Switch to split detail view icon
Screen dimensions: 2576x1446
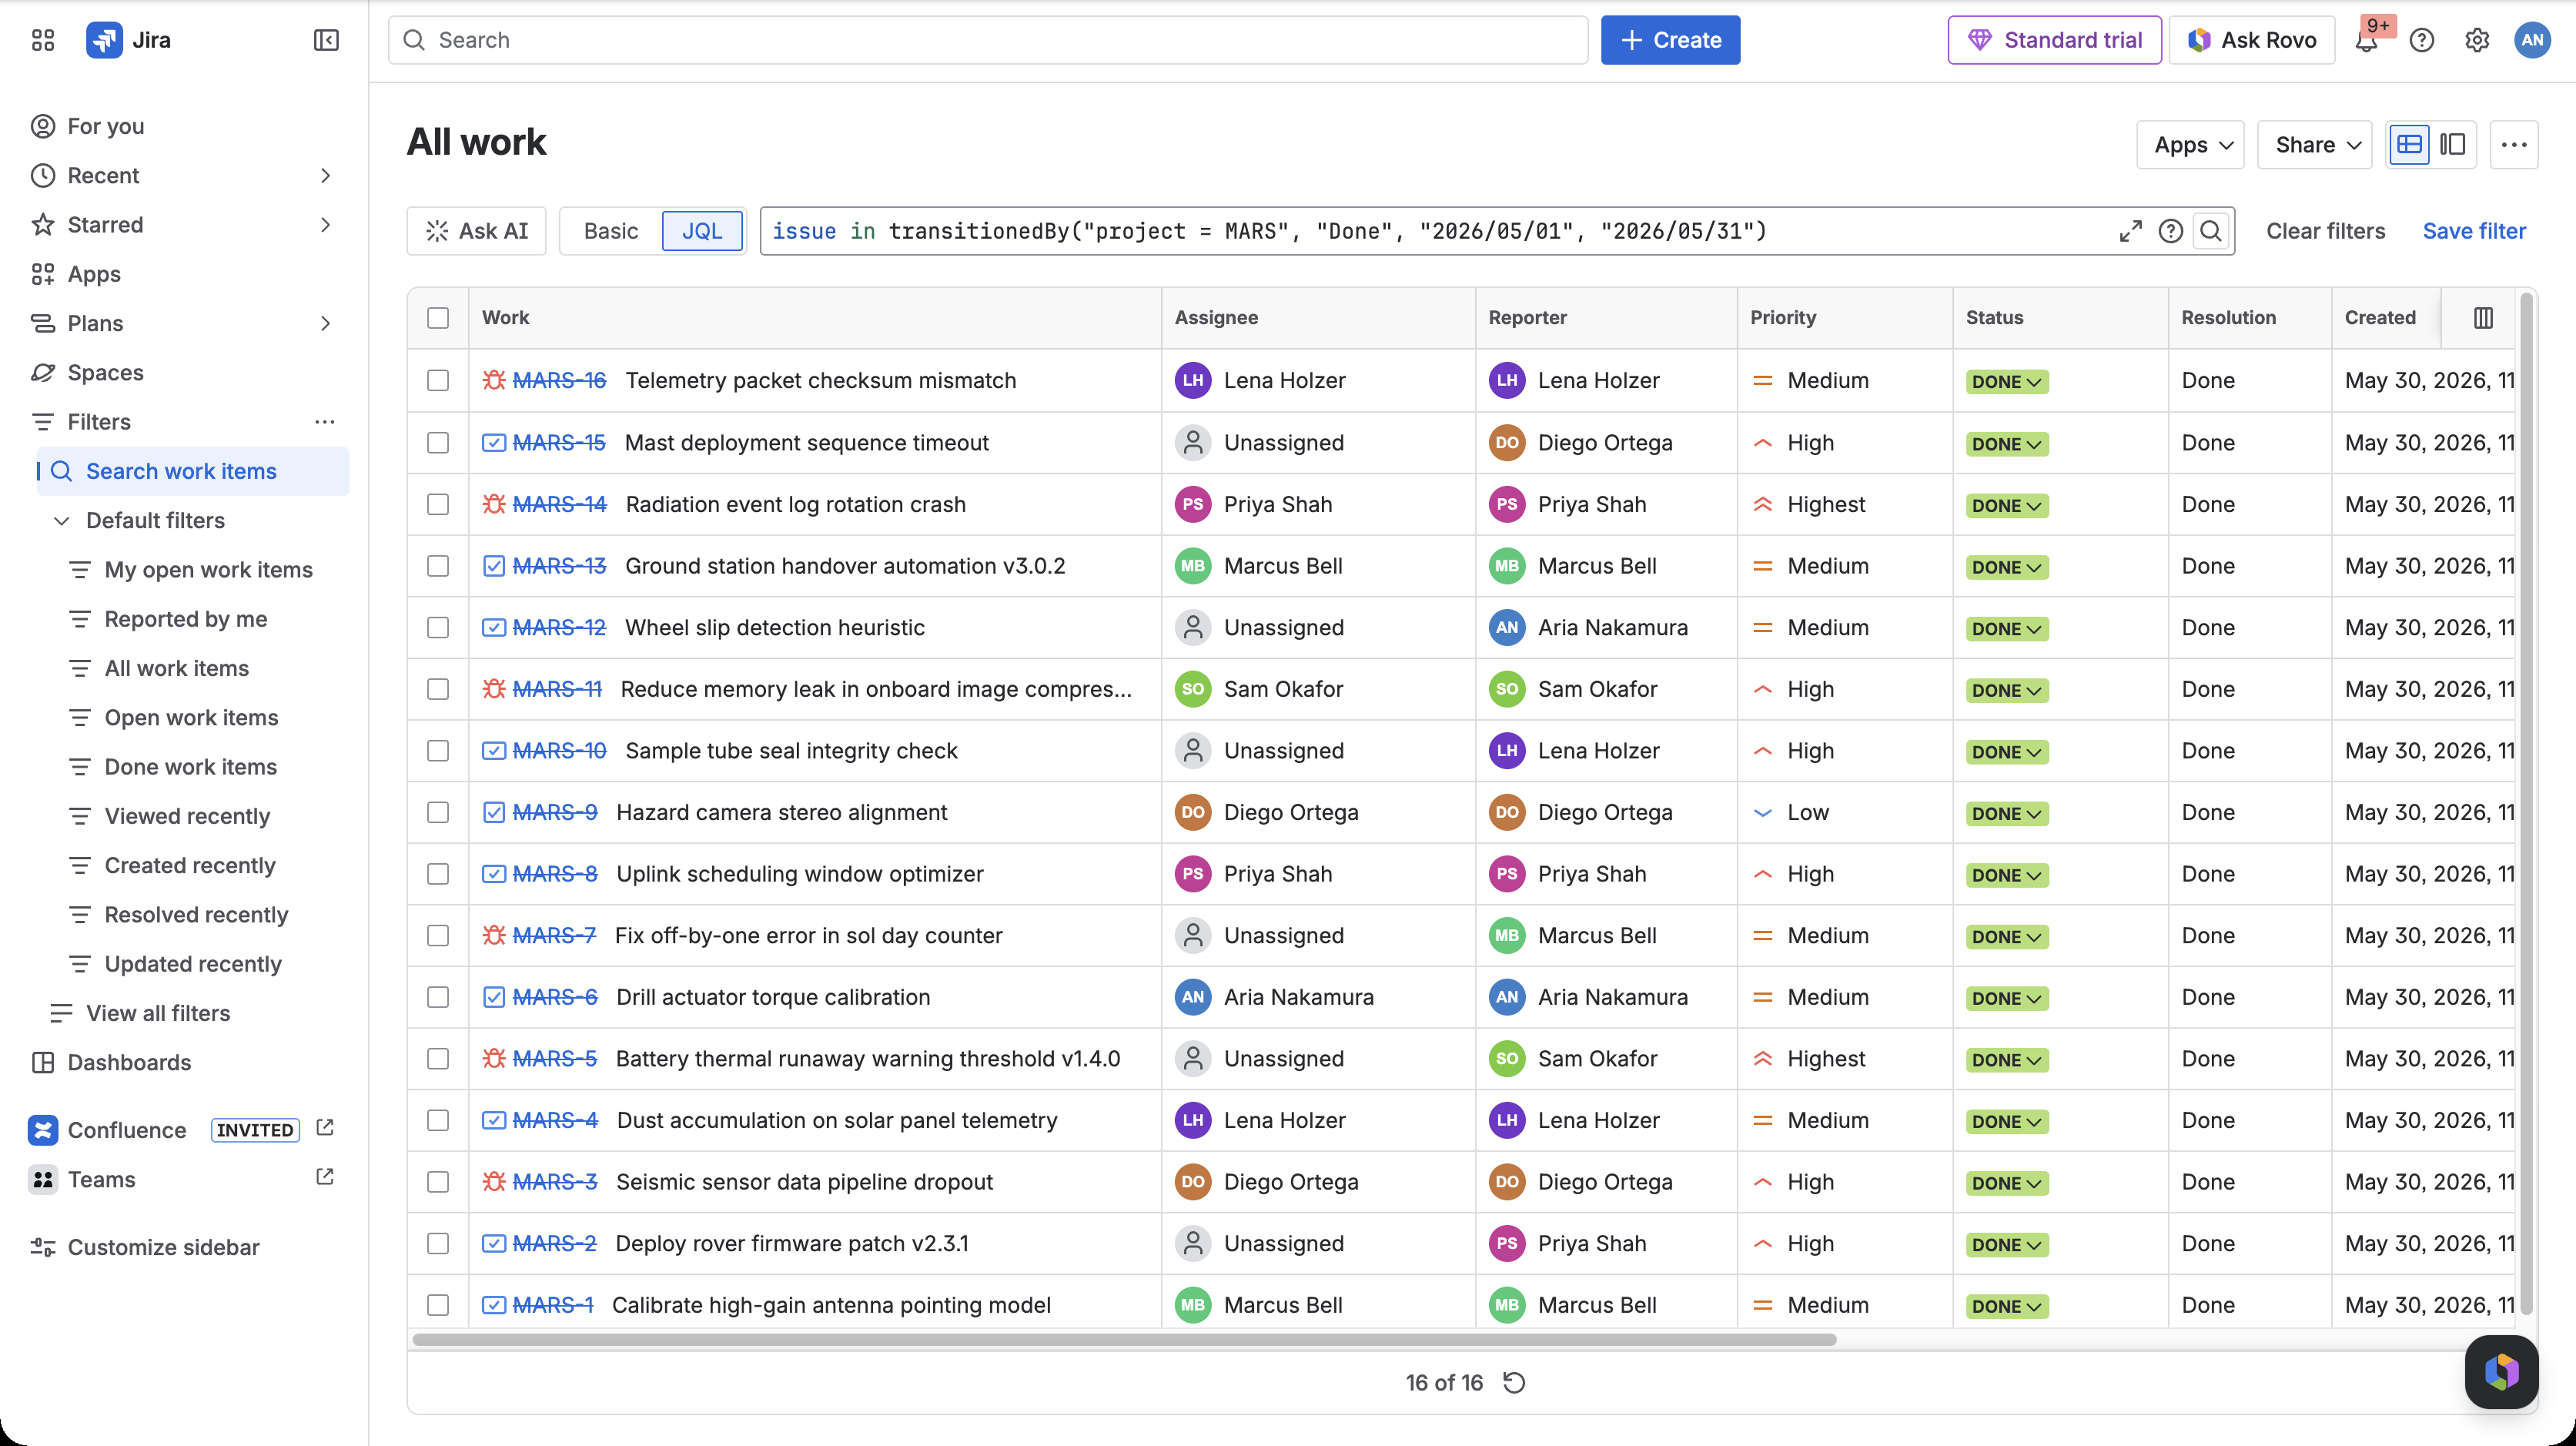coord(2452,145)
